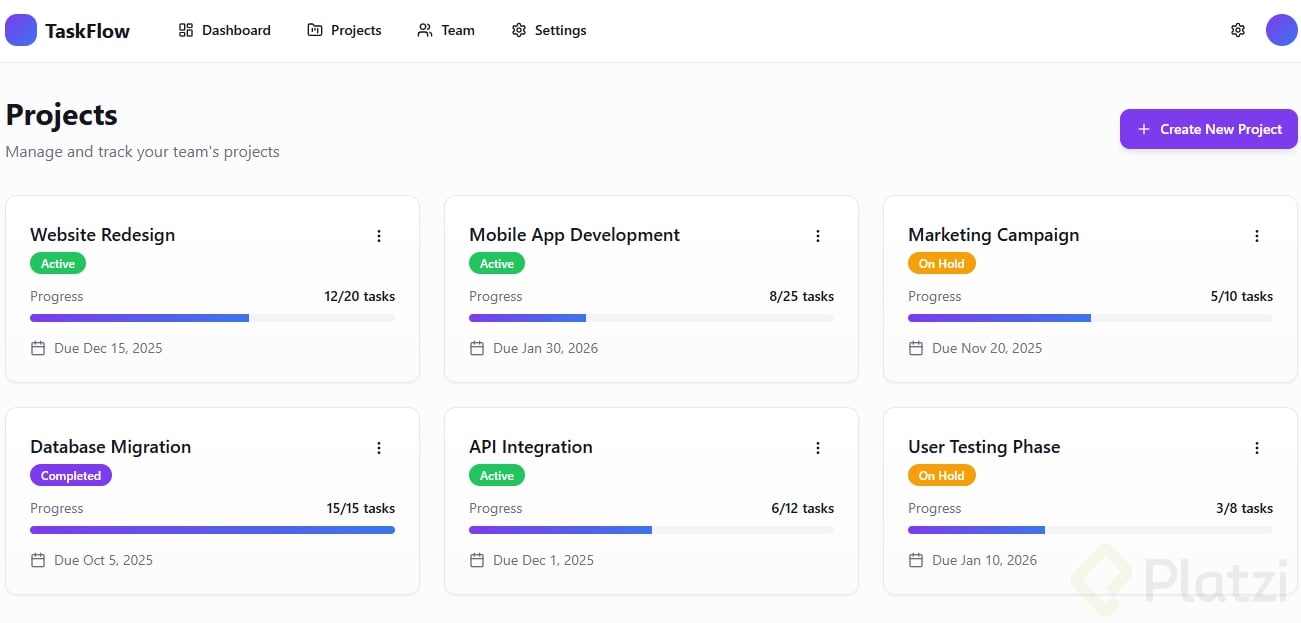Open three-dot menu for Marketing Campaign

(x=1257, y=236)
